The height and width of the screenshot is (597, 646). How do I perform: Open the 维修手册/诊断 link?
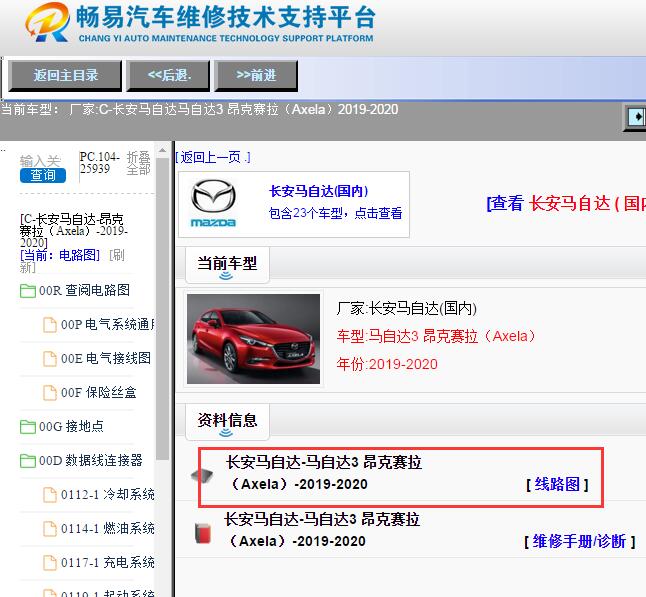coord(579,541)
